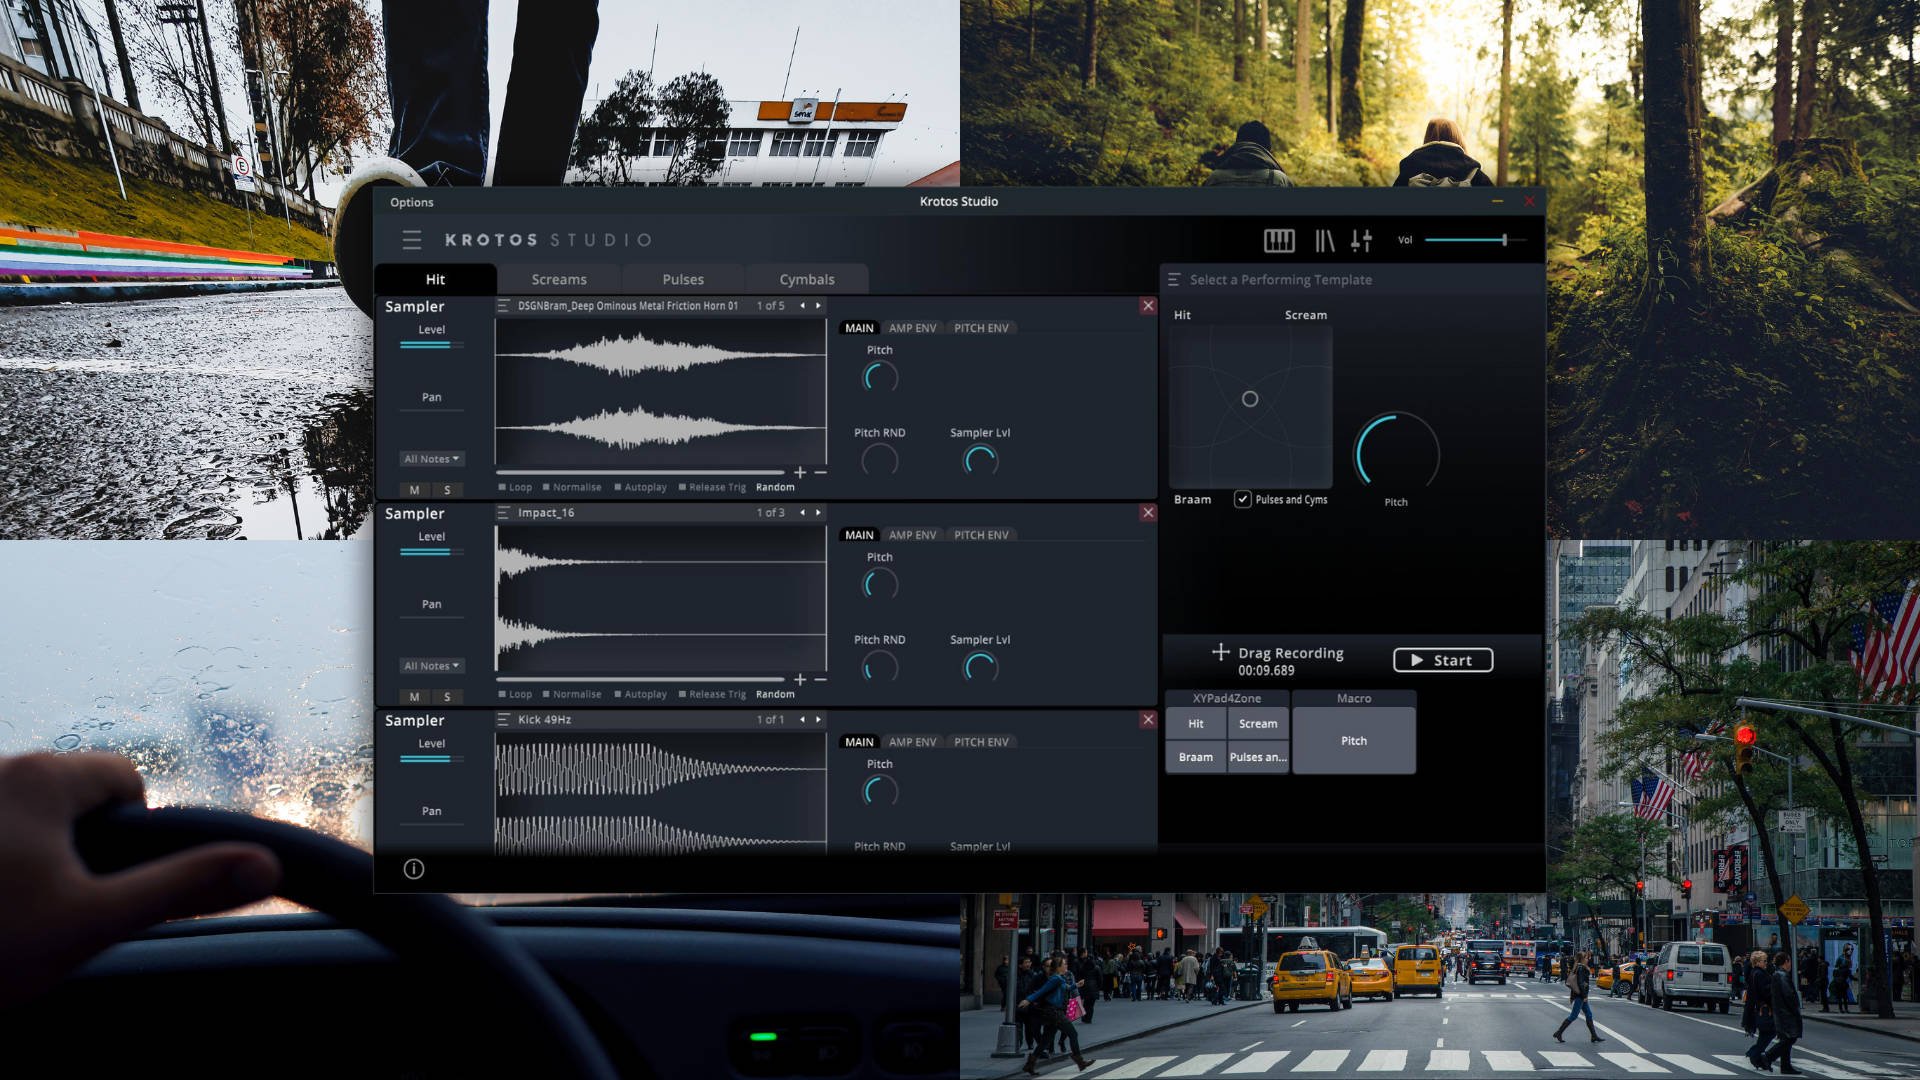Open file list menu for DSGNBram sample
Viewport: 1920px width, 1080px height.
(x=504, y=306)
